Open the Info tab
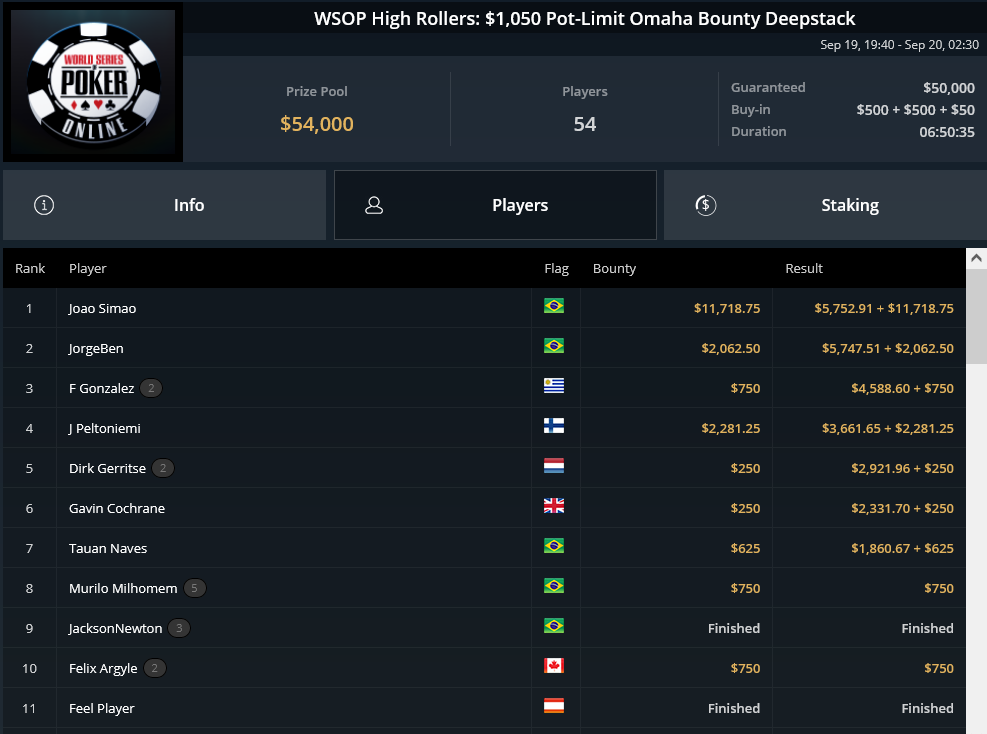 (164, 205)
